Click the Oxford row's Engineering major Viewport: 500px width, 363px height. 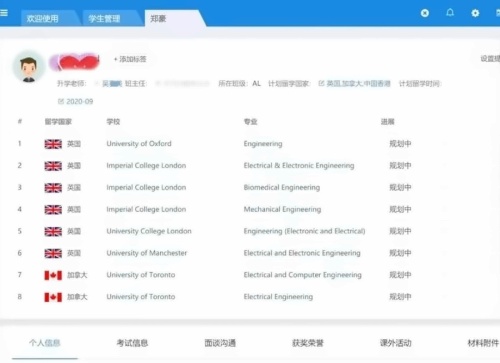click(263, 144)
